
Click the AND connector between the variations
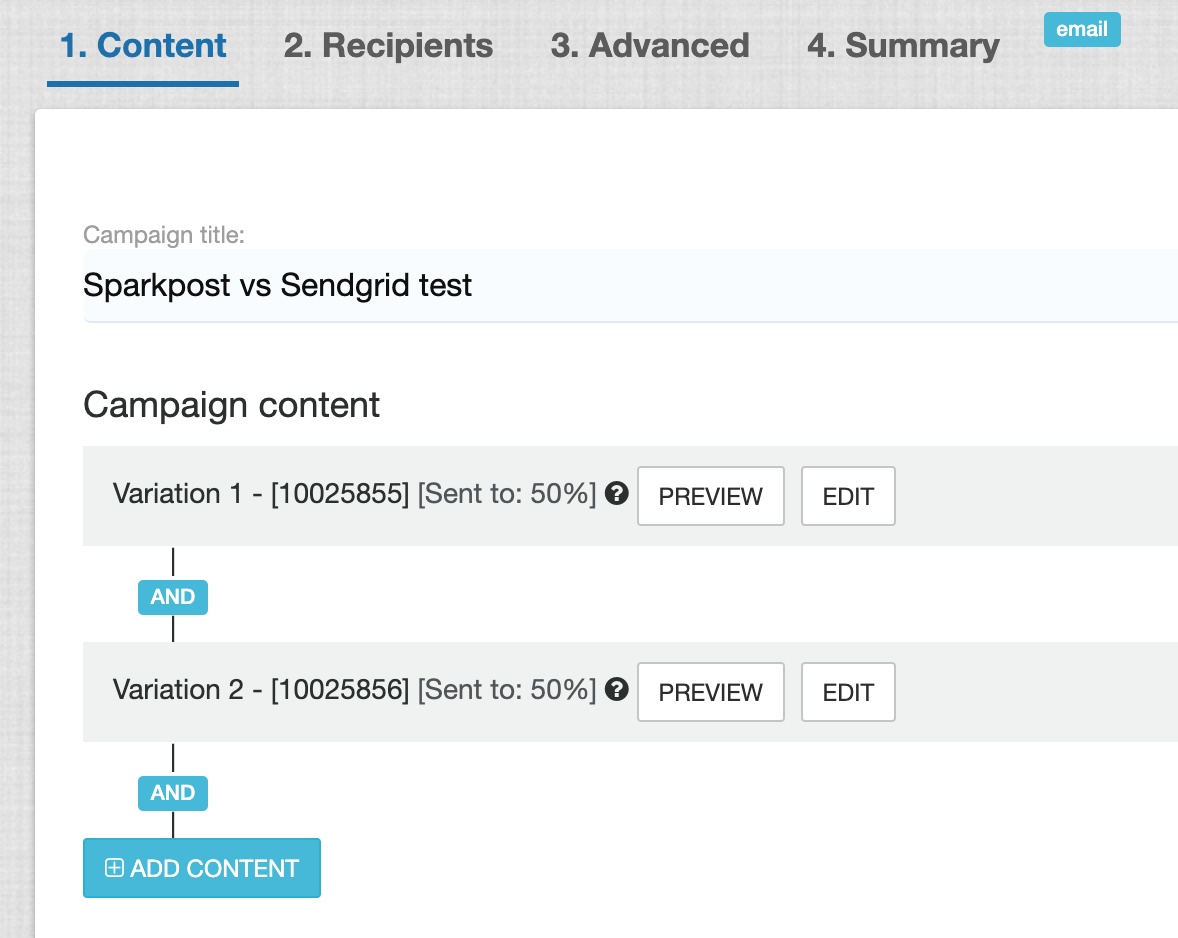172,597
